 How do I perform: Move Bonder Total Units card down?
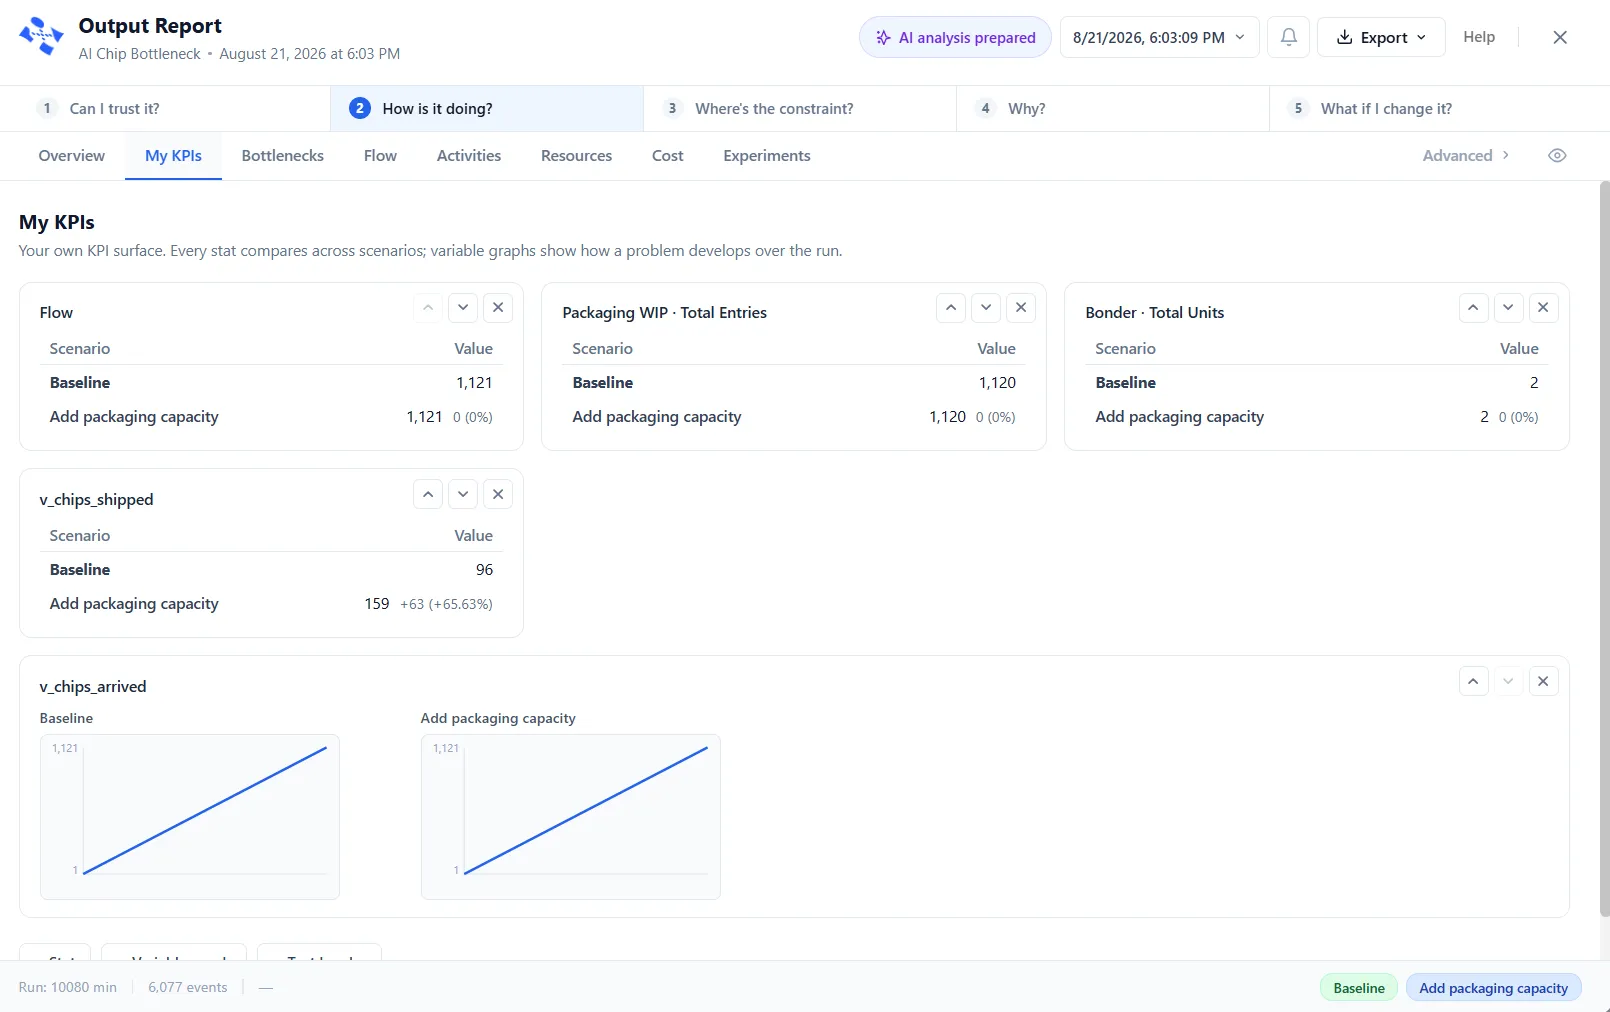[1508, 307]
